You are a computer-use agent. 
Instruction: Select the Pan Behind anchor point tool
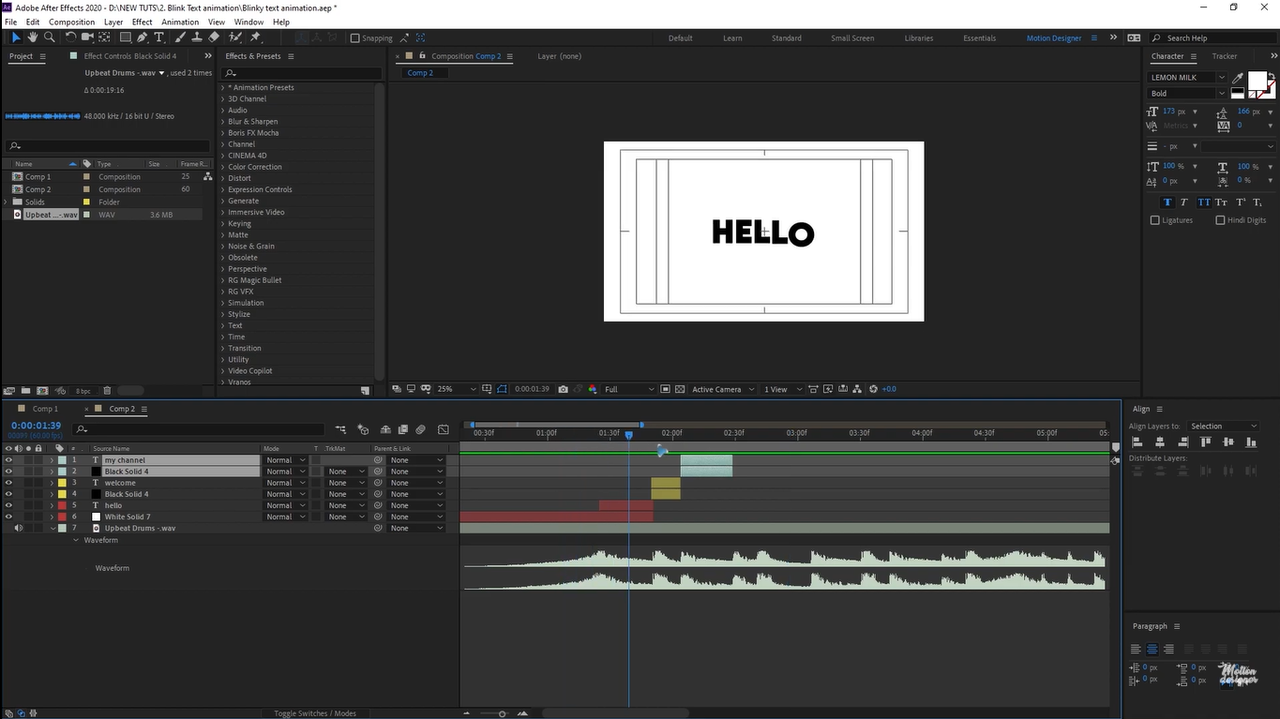(x=104, y=37)
